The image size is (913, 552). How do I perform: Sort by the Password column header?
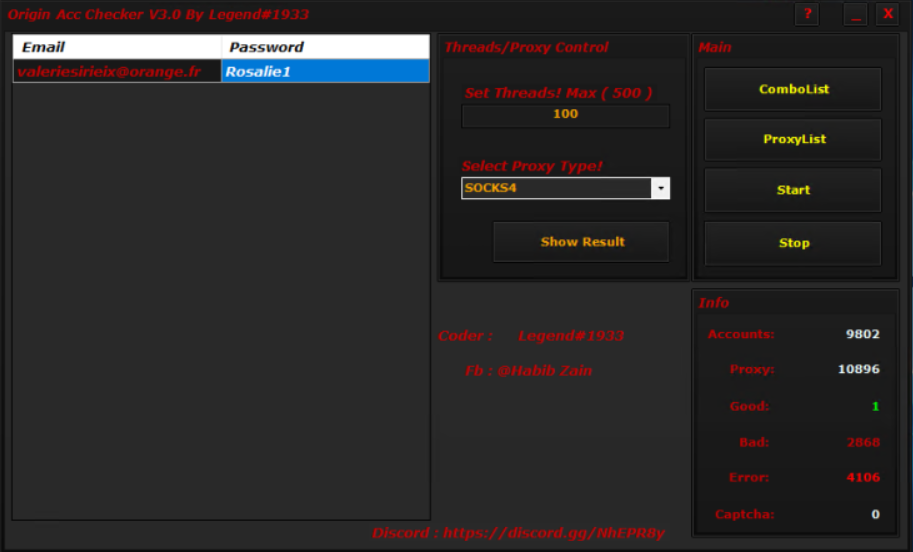[325, 47]
